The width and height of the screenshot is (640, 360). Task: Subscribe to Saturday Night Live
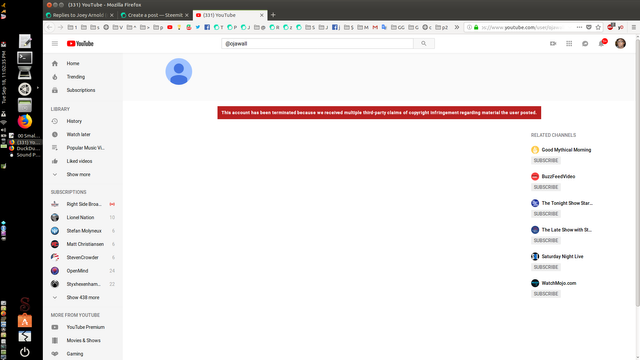click(546, 267)
